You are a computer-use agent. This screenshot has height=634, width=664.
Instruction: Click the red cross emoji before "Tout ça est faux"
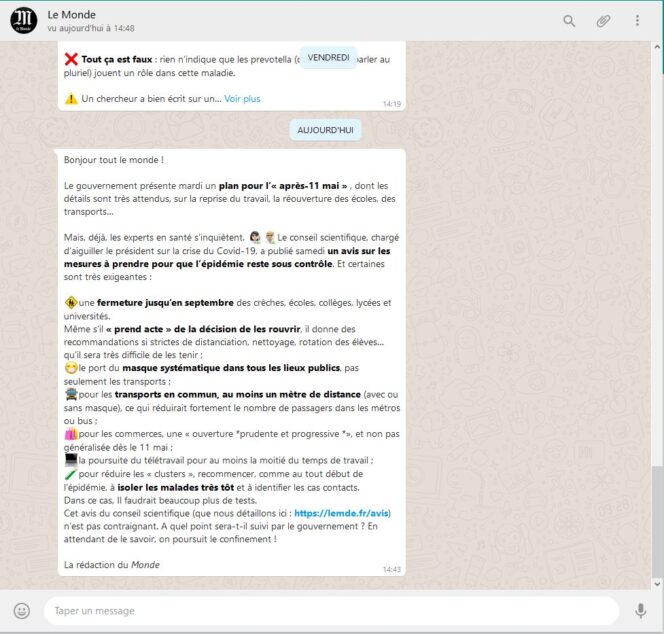[71, 59]
